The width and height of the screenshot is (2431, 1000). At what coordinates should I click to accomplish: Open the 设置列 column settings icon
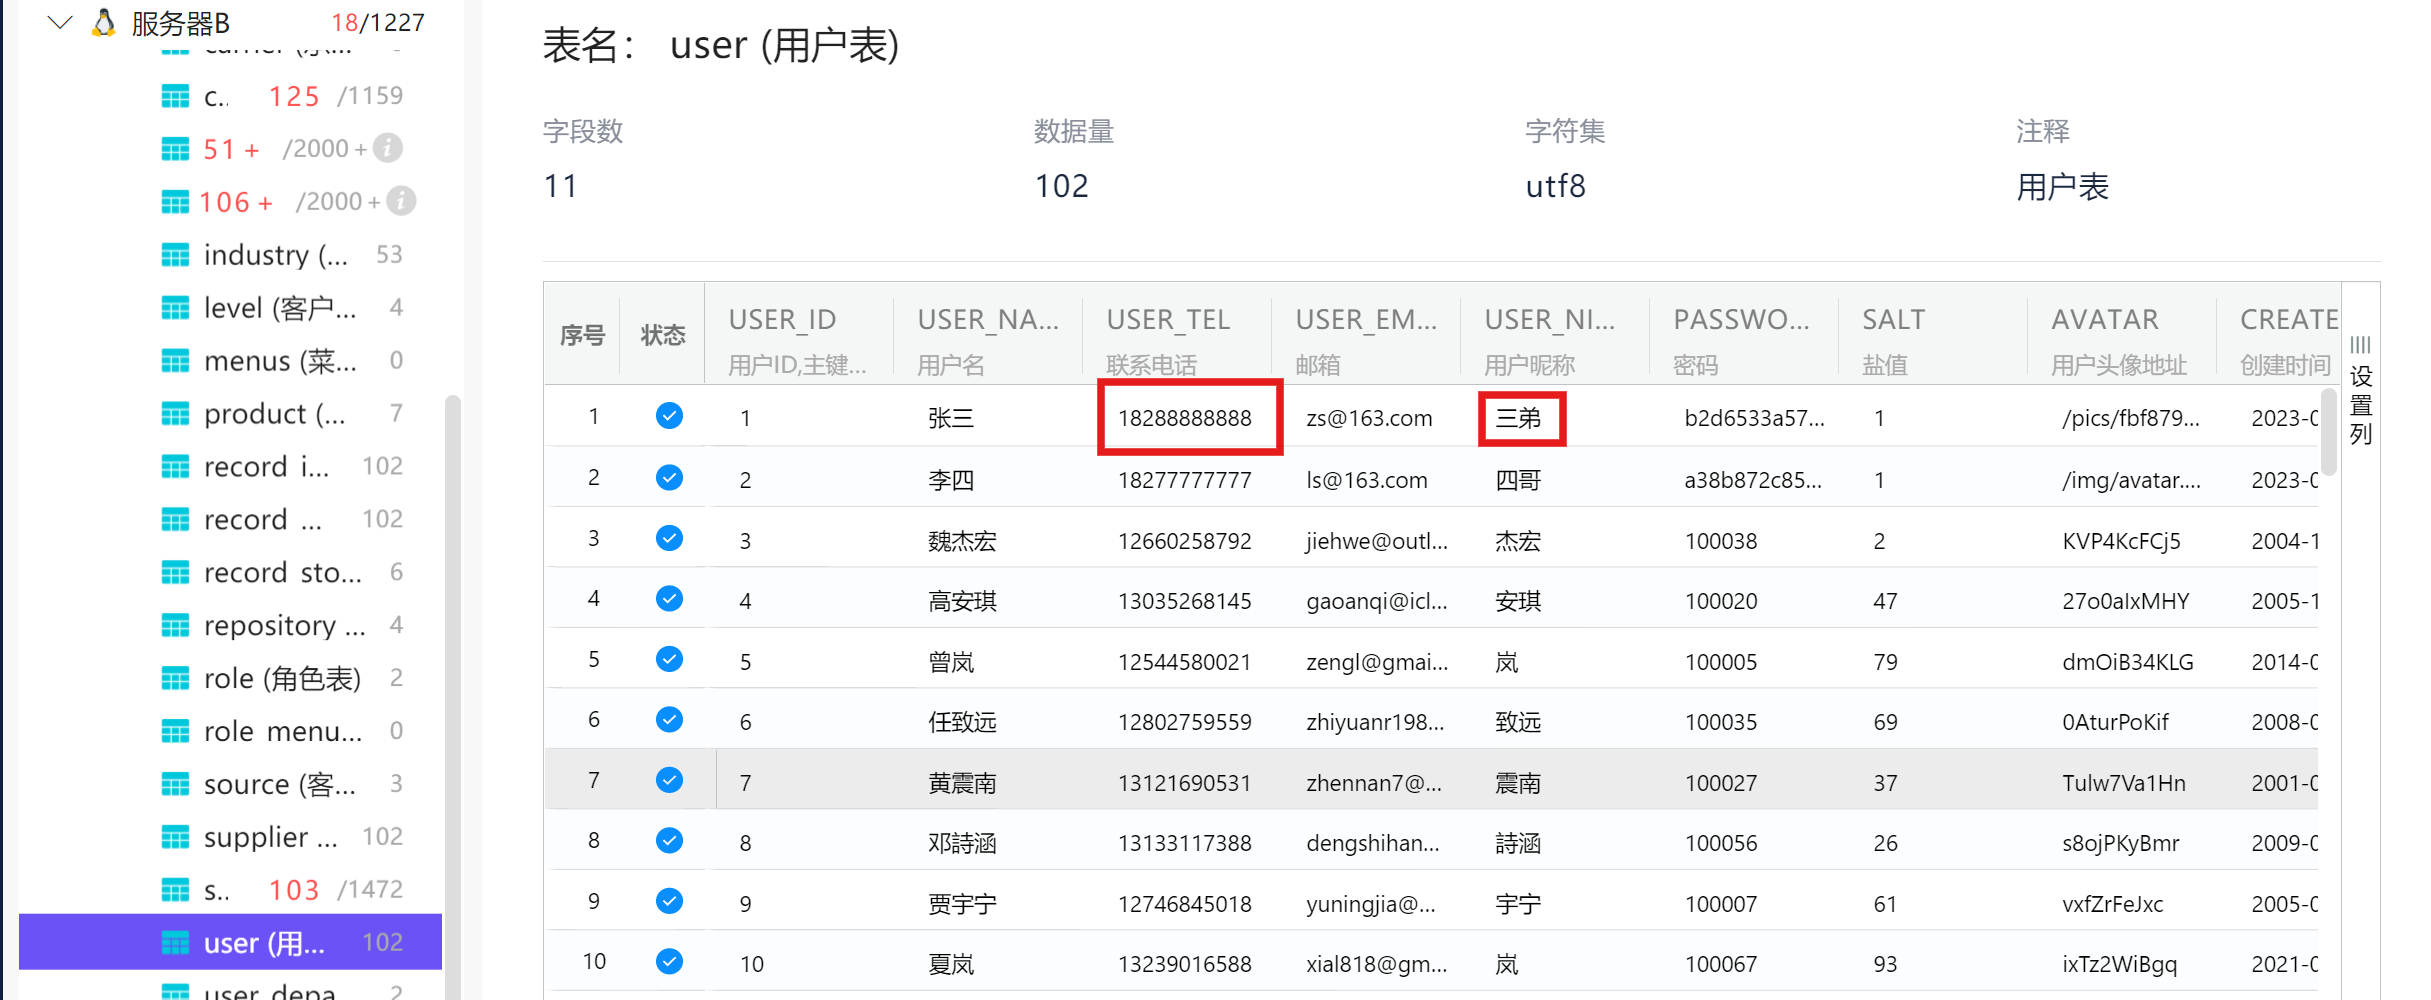(x=2360, y=390)
